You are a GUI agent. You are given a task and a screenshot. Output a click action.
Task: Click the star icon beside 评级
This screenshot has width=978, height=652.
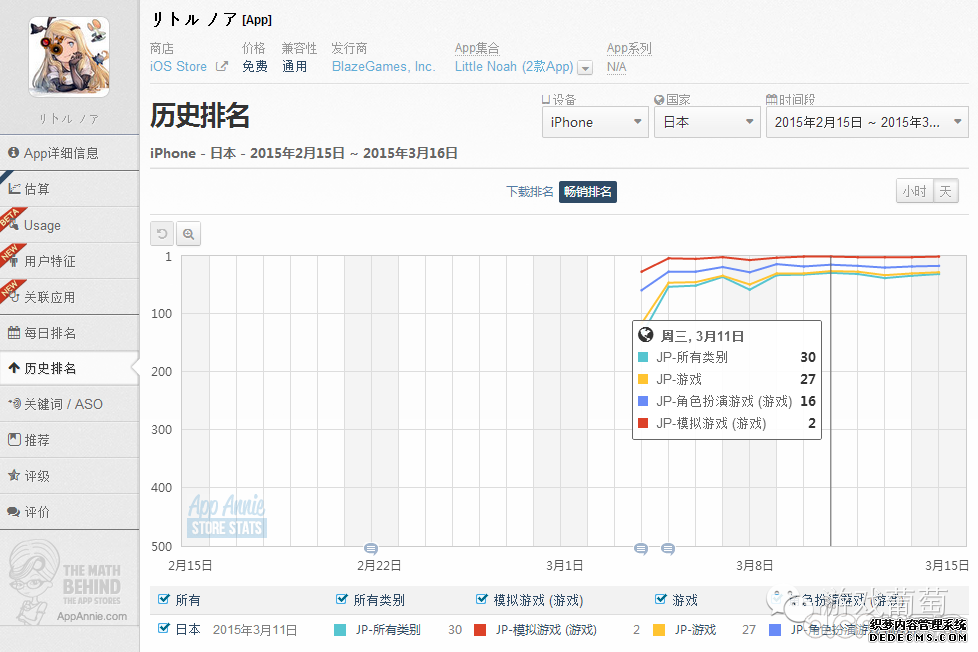14,475
